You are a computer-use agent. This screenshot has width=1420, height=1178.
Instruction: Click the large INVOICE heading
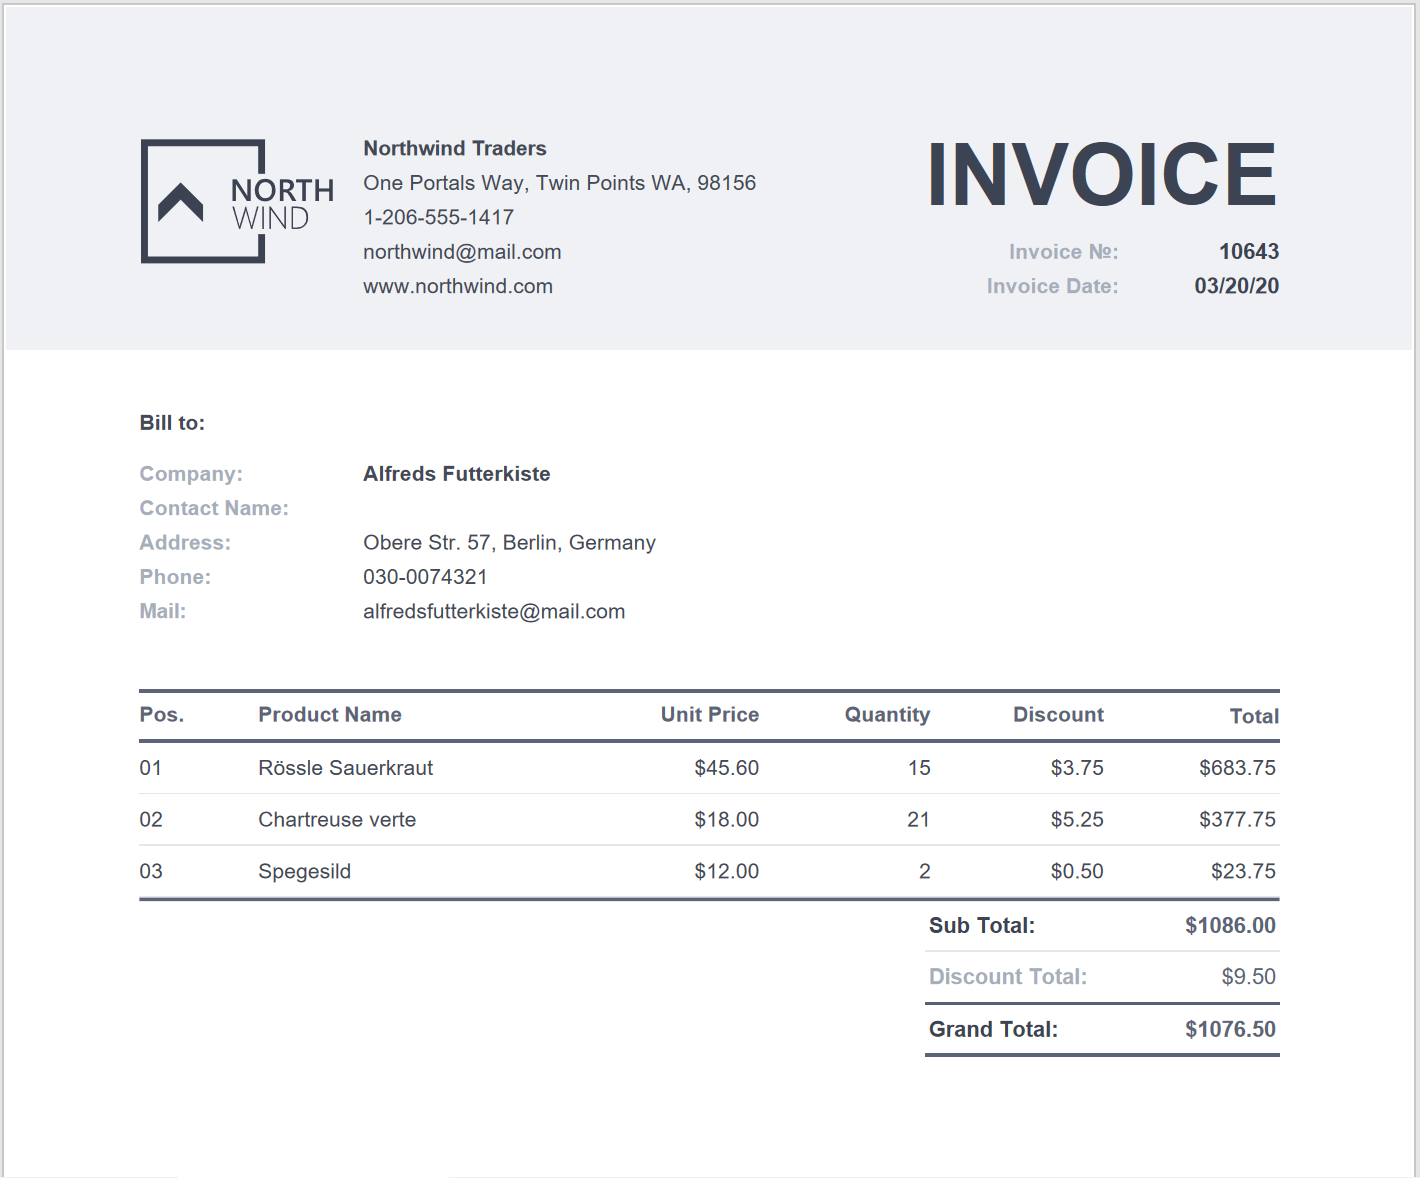click(1101, 175)
